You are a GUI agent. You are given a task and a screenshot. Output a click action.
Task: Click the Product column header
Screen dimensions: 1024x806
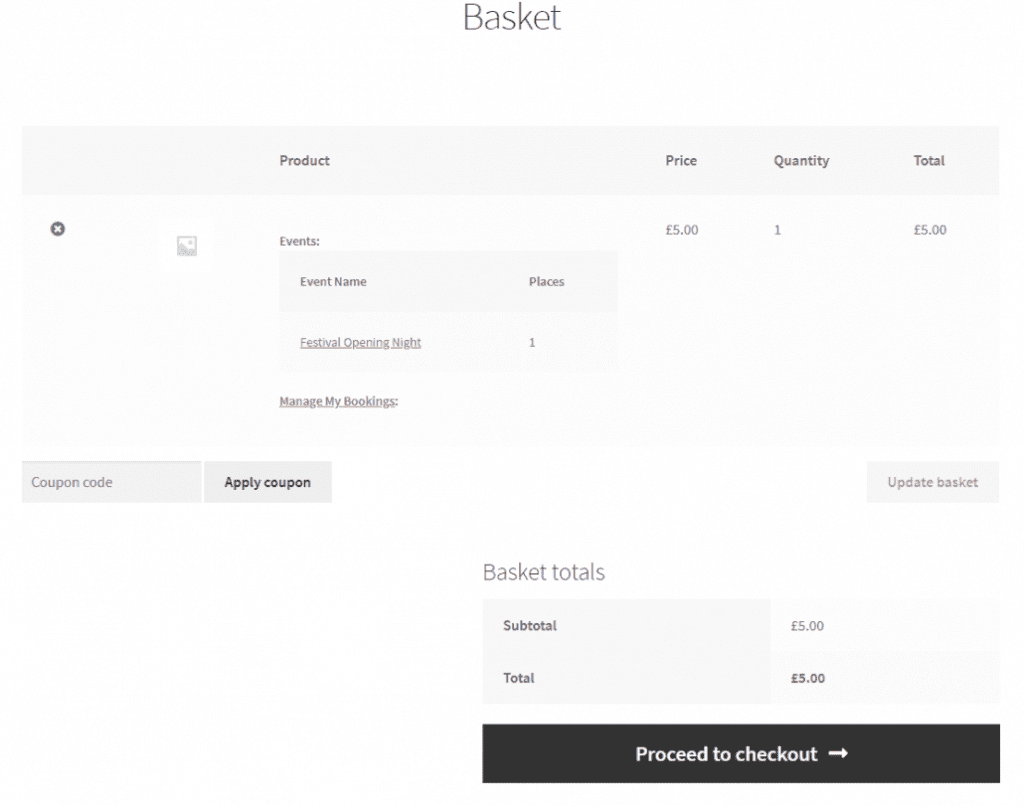304,160
